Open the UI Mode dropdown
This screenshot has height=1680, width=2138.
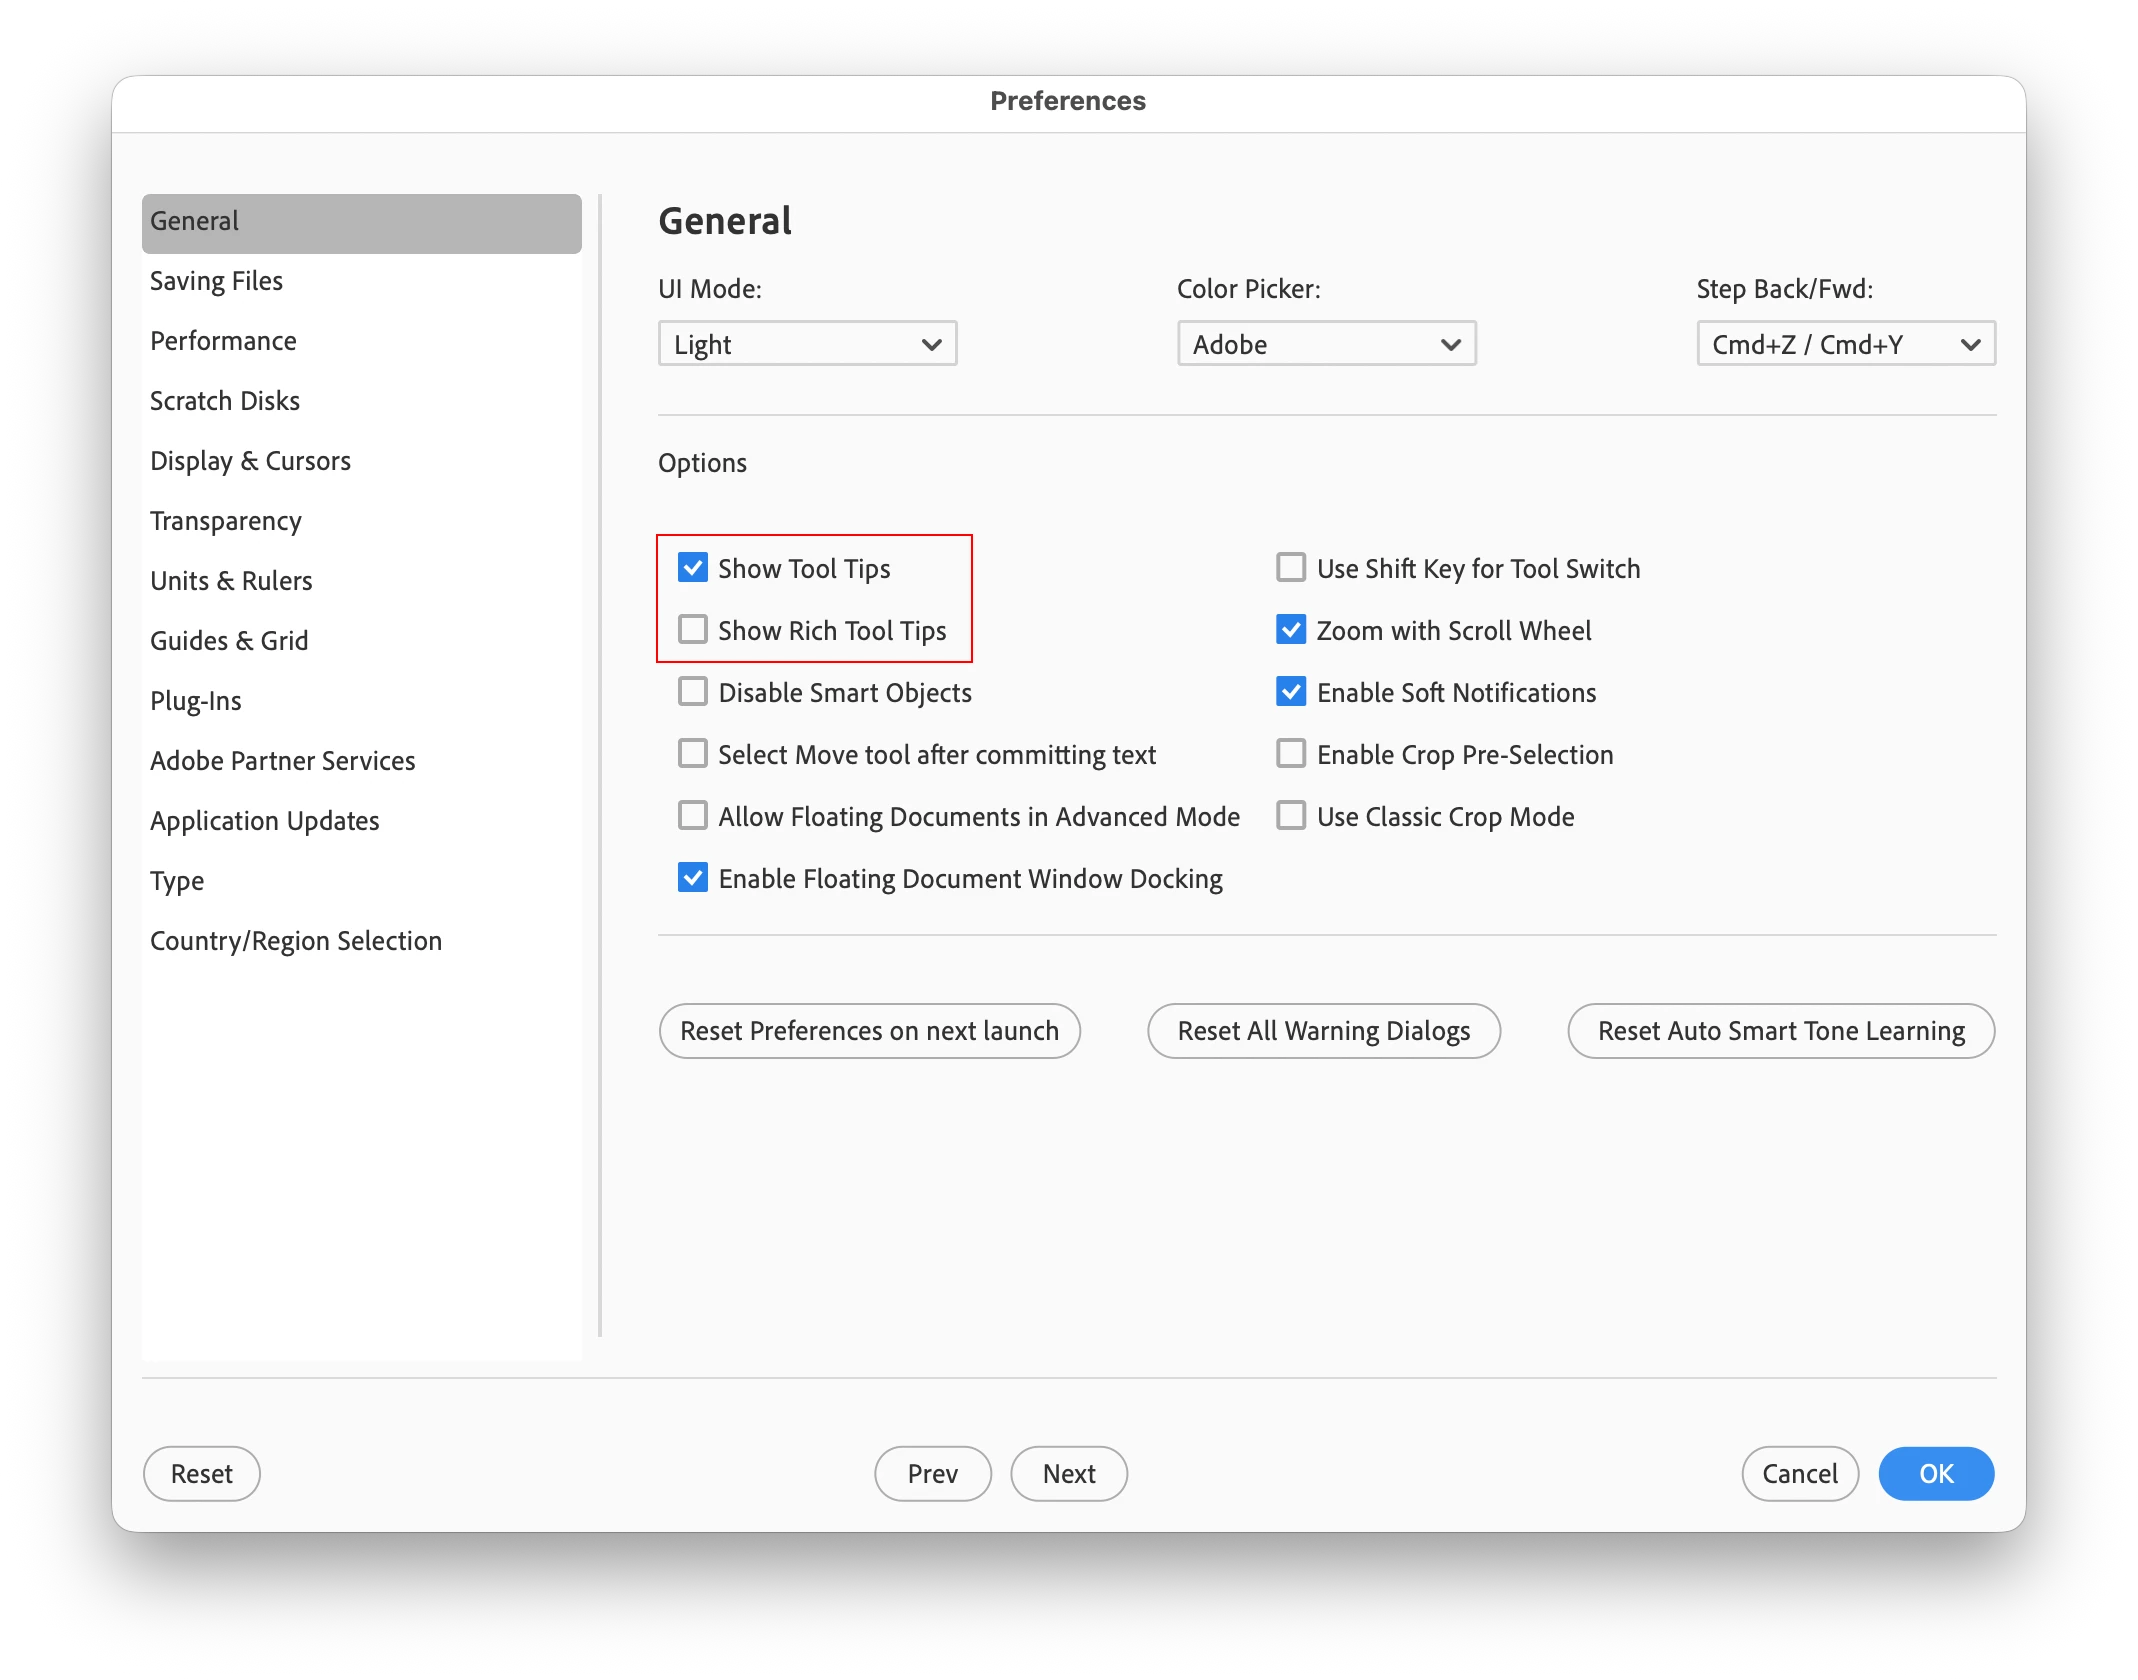click(807, 344)
